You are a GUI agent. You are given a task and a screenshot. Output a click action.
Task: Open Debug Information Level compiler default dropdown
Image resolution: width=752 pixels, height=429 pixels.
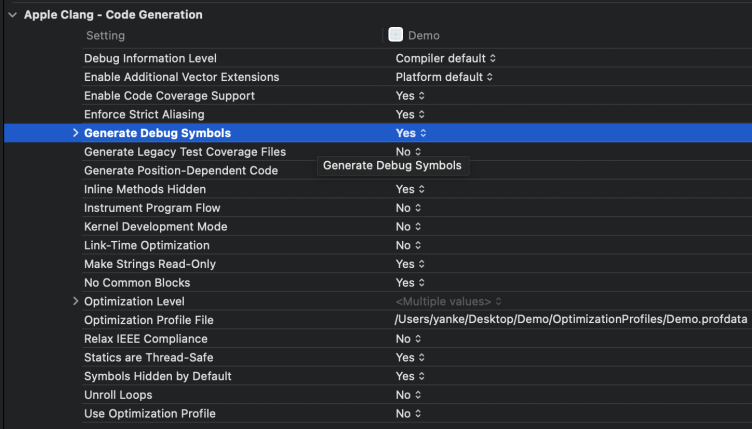click(x=445, y=58)
